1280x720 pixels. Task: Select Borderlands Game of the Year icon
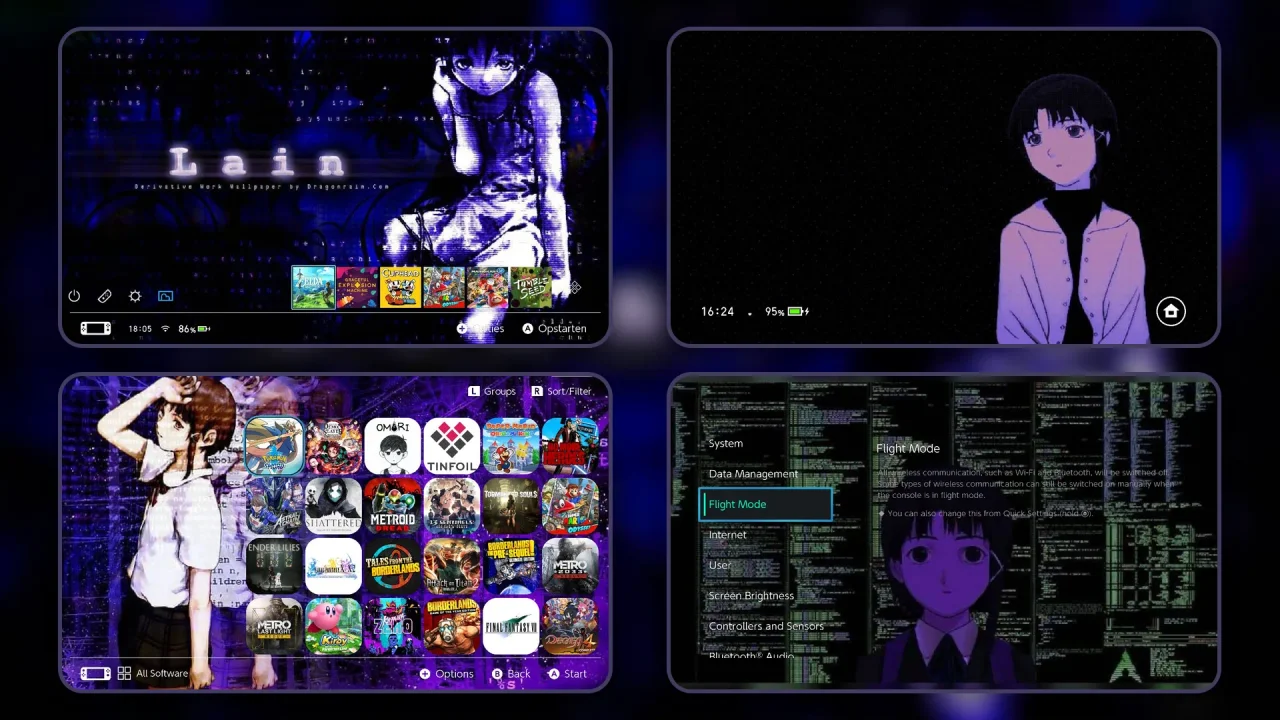click(x=452, y=626)
